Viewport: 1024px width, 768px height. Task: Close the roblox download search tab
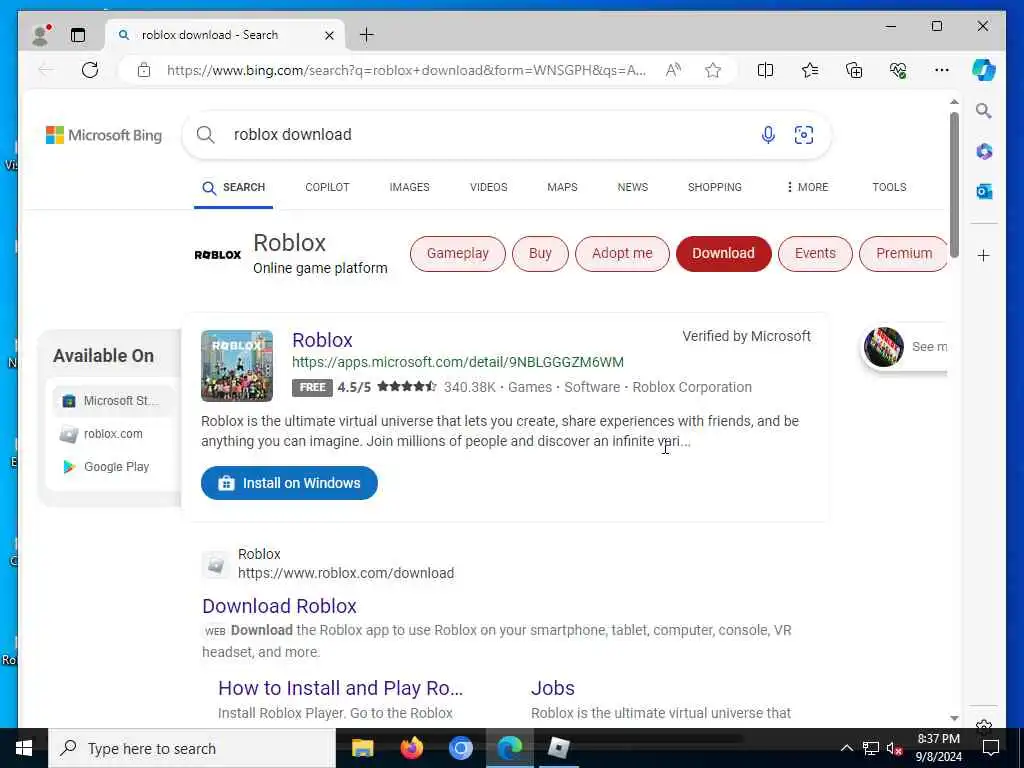pyautogui.click(x=329, y=35)
